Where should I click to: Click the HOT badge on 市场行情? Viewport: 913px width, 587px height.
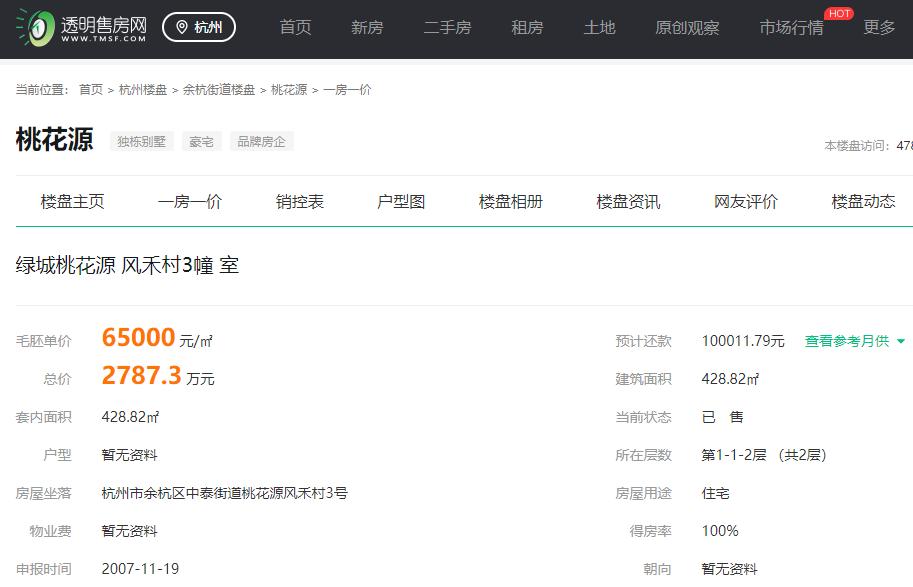tap(838, 13)
